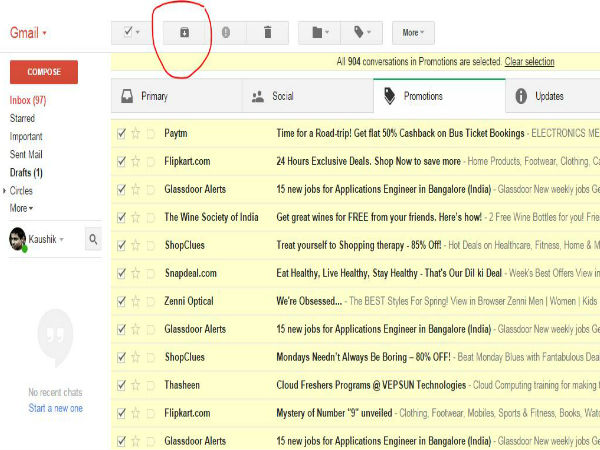Star the Thasheen email
This screenshot has width=600, height=450.
(135, 385)
